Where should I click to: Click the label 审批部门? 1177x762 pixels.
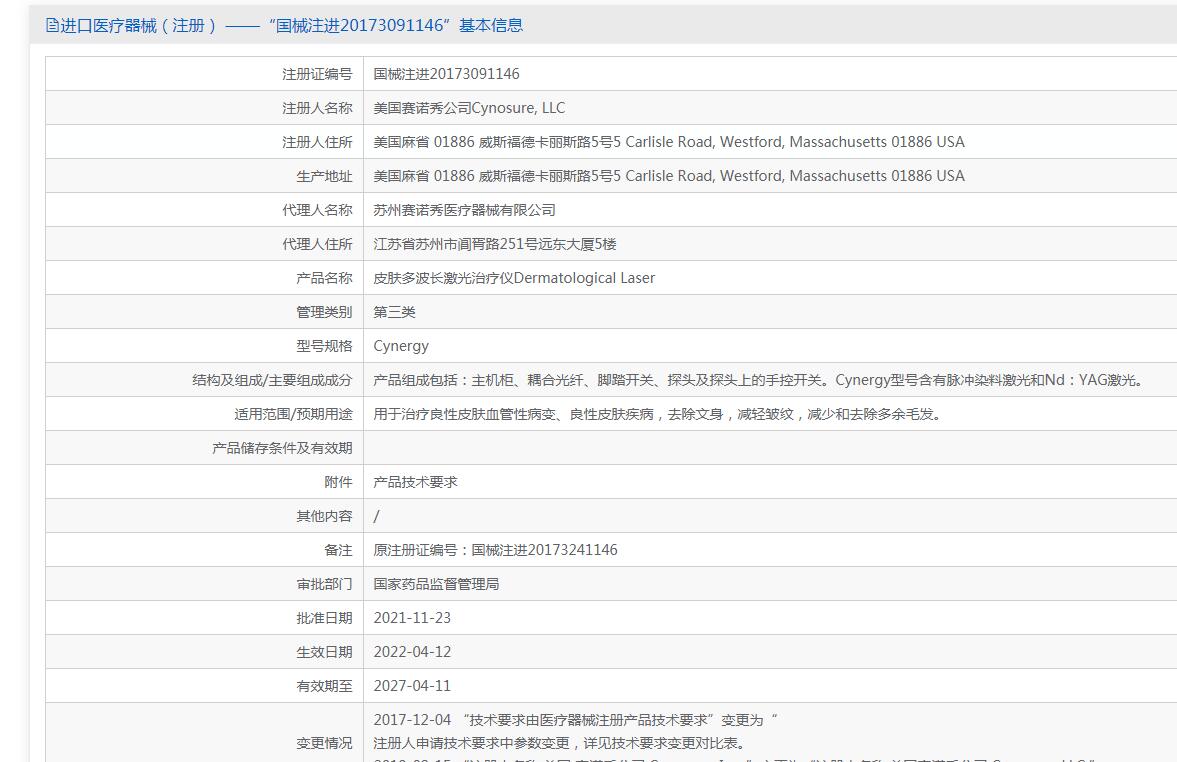pos(324,584)
